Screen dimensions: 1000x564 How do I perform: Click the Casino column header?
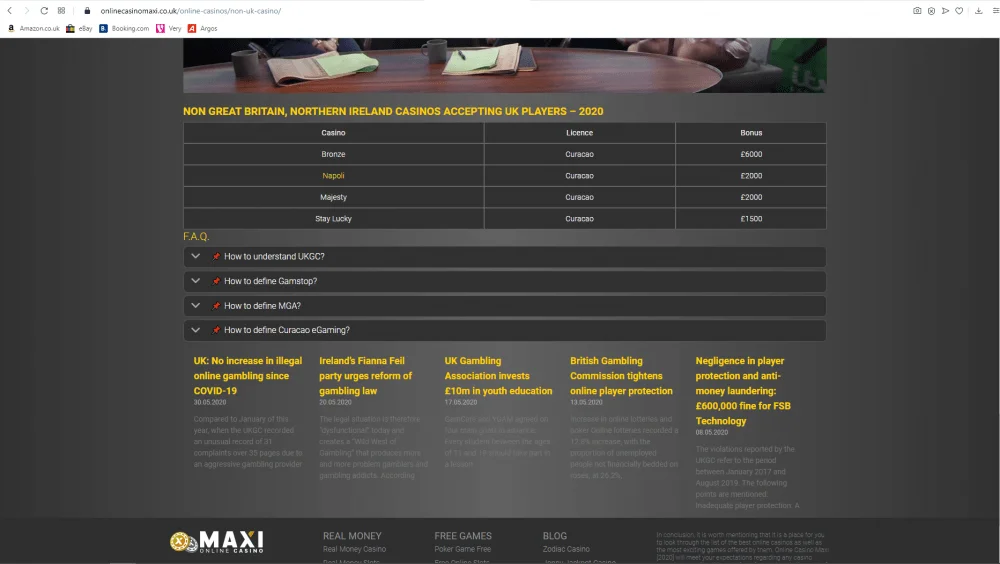click(x=333, y=133)
